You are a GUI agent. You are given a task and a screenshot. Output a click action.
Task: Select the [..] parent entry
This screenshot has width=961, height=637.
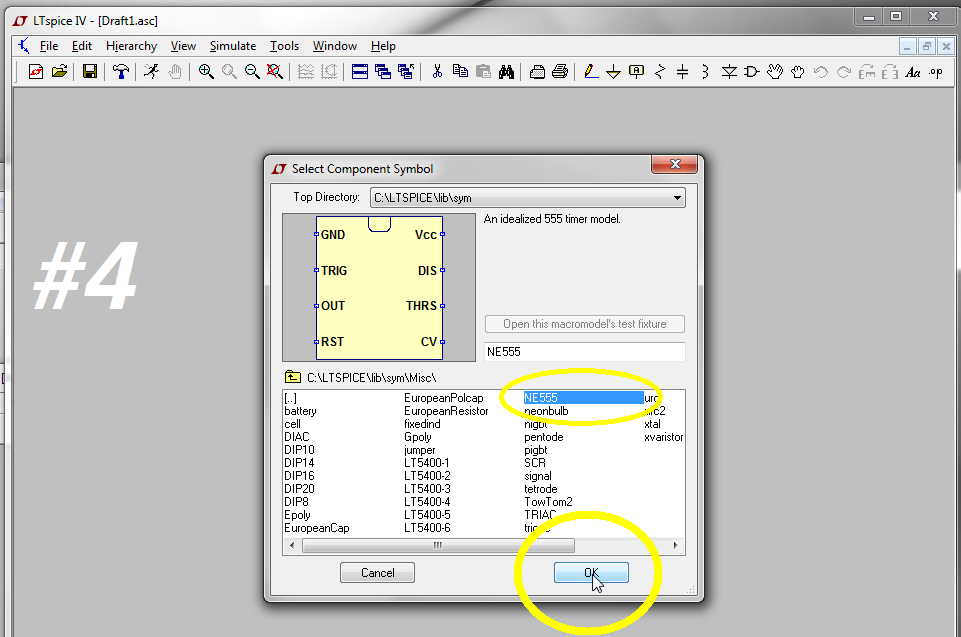tap(291, 399)
